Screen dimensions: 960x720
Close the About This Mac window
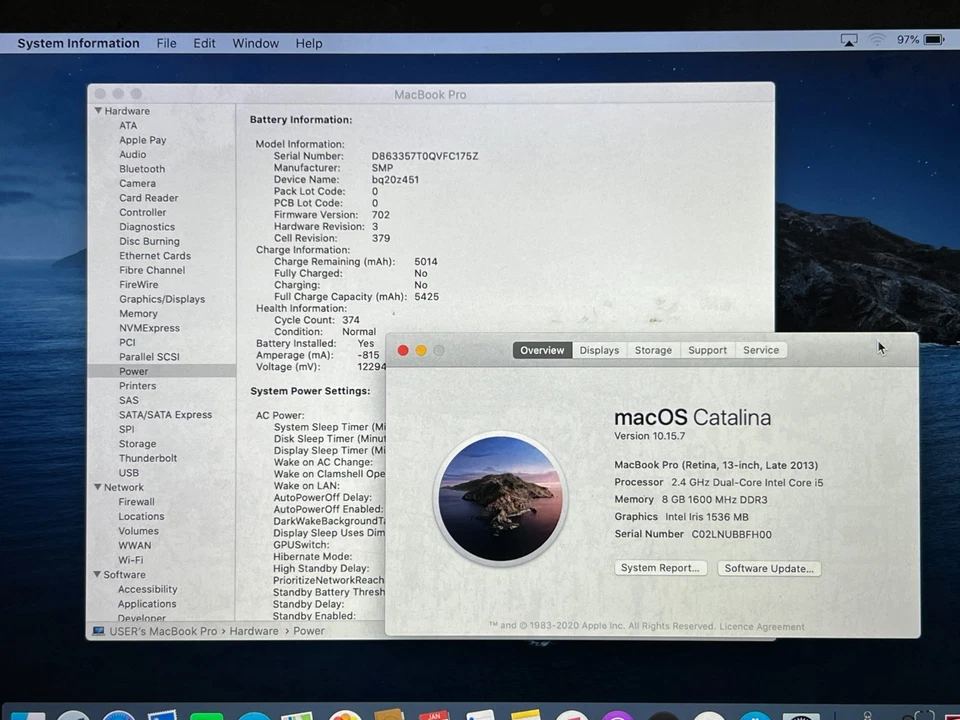point(403,350)
